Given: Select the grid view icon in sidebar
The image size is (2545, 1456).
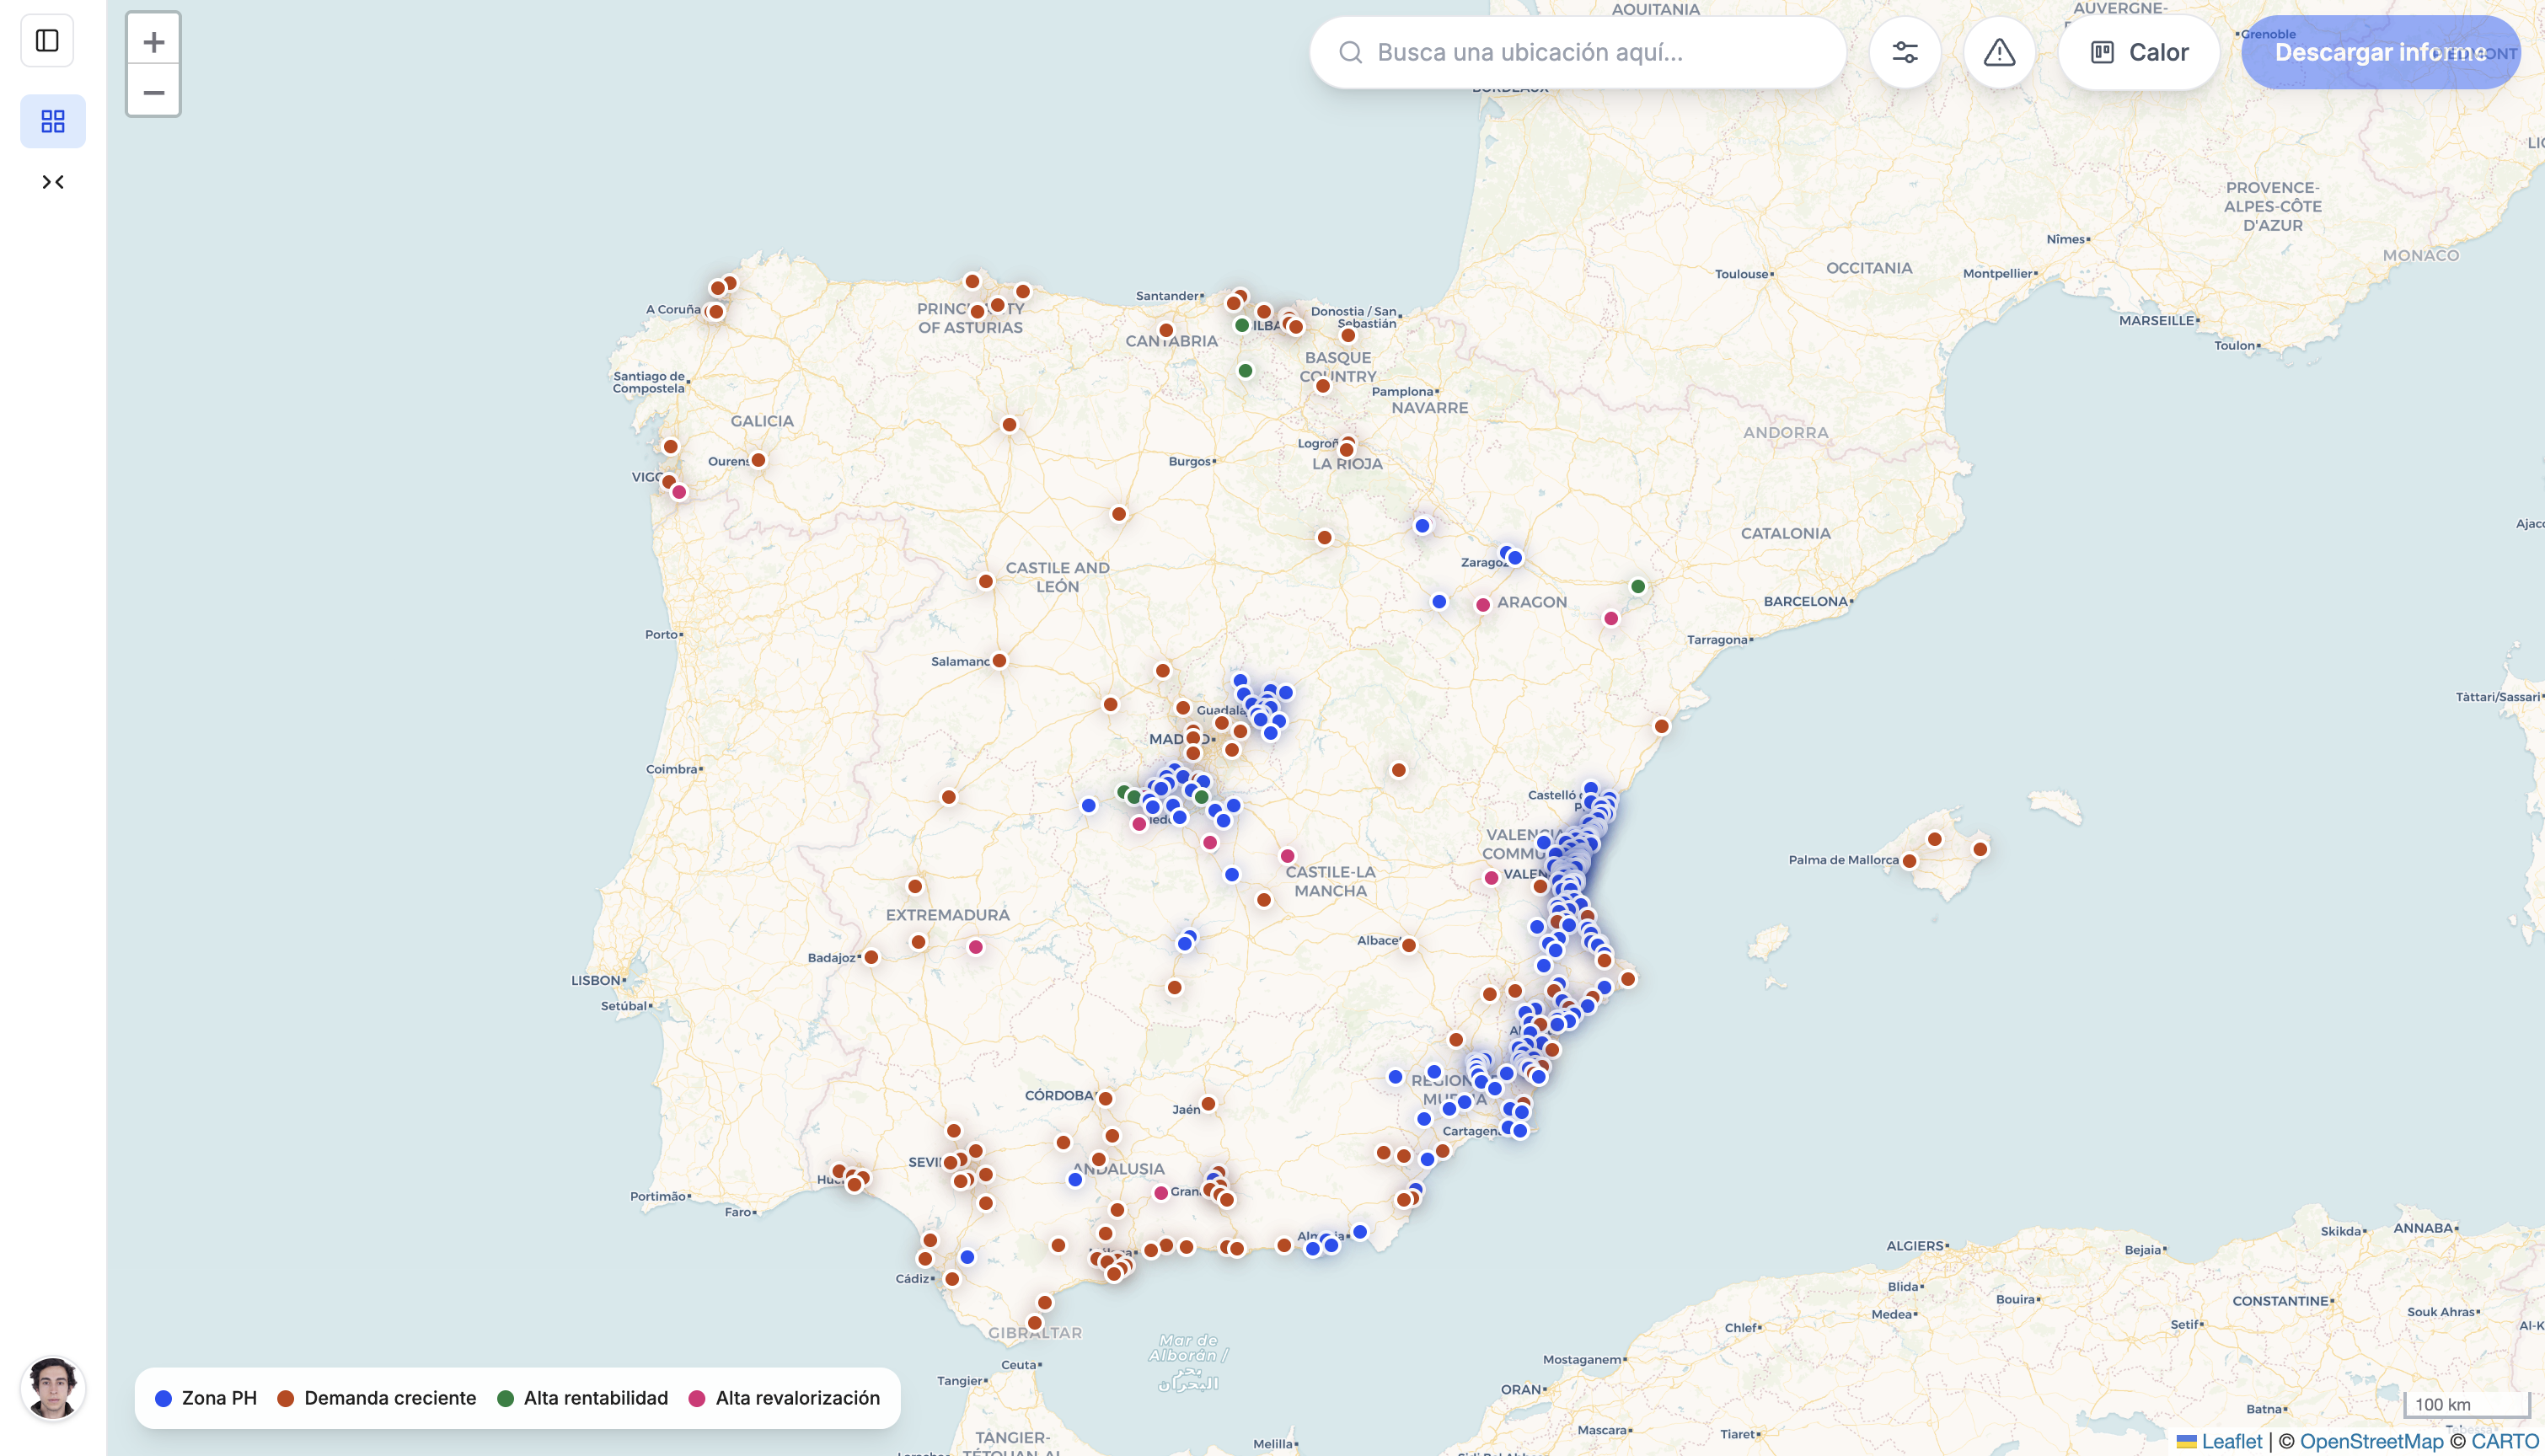Looking at the screenshot, I should pyautogui.click(x=53, y=120).
